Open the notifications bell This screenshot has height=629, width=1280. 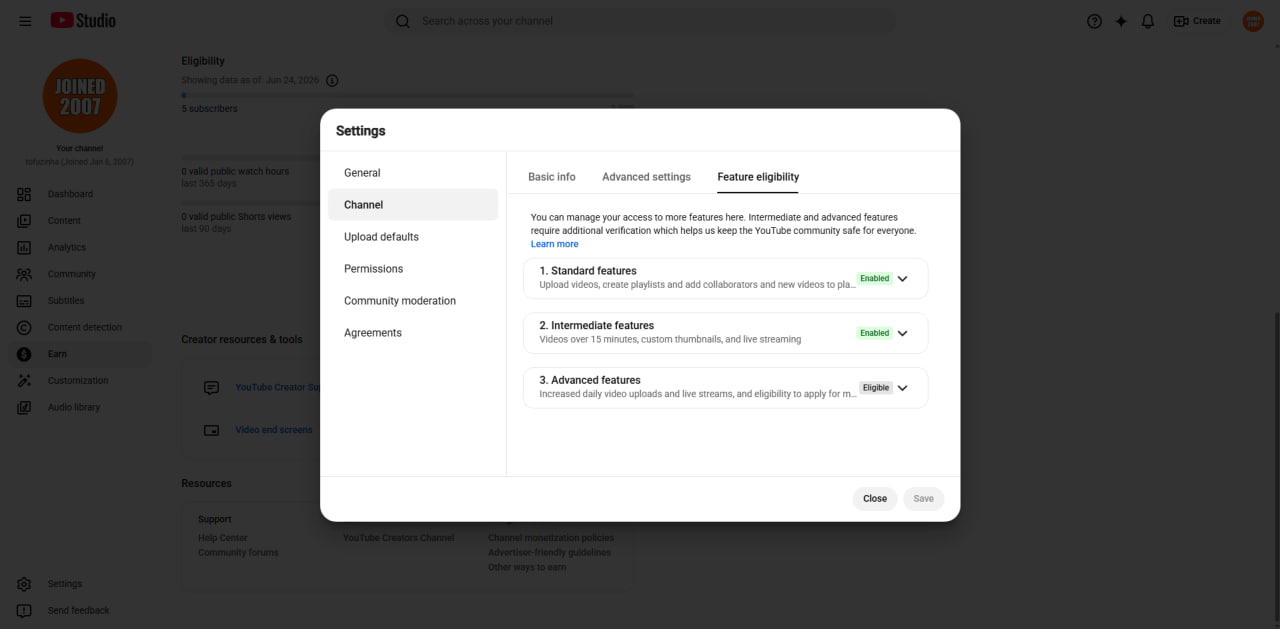(1148, 21)
